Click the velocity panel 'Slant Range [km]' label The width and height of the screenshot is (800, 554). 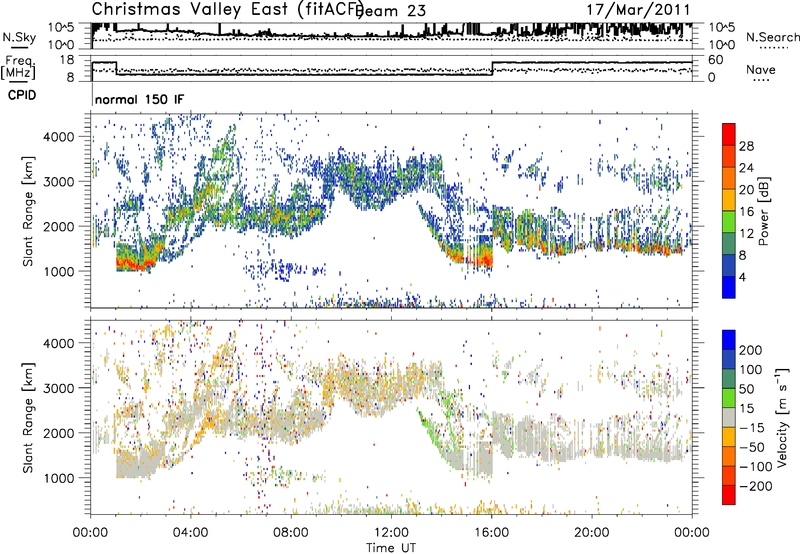pos(28,418)
